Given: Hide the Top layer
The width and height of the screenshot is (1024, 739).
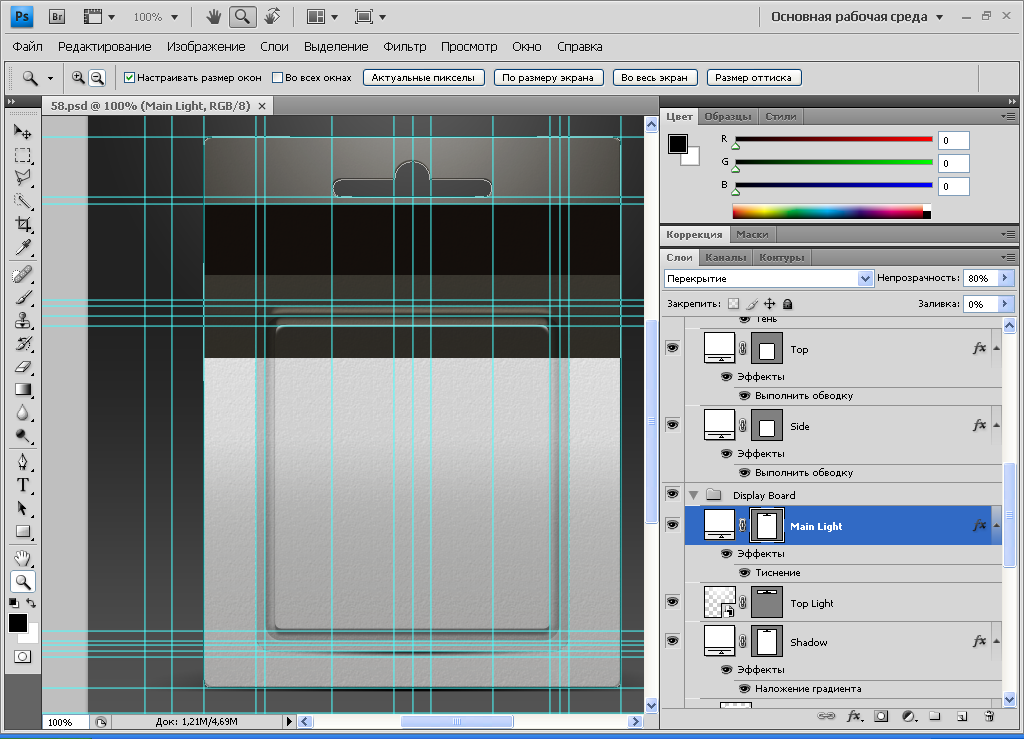Looking at the screenshot, I should (x=673, y=348).
